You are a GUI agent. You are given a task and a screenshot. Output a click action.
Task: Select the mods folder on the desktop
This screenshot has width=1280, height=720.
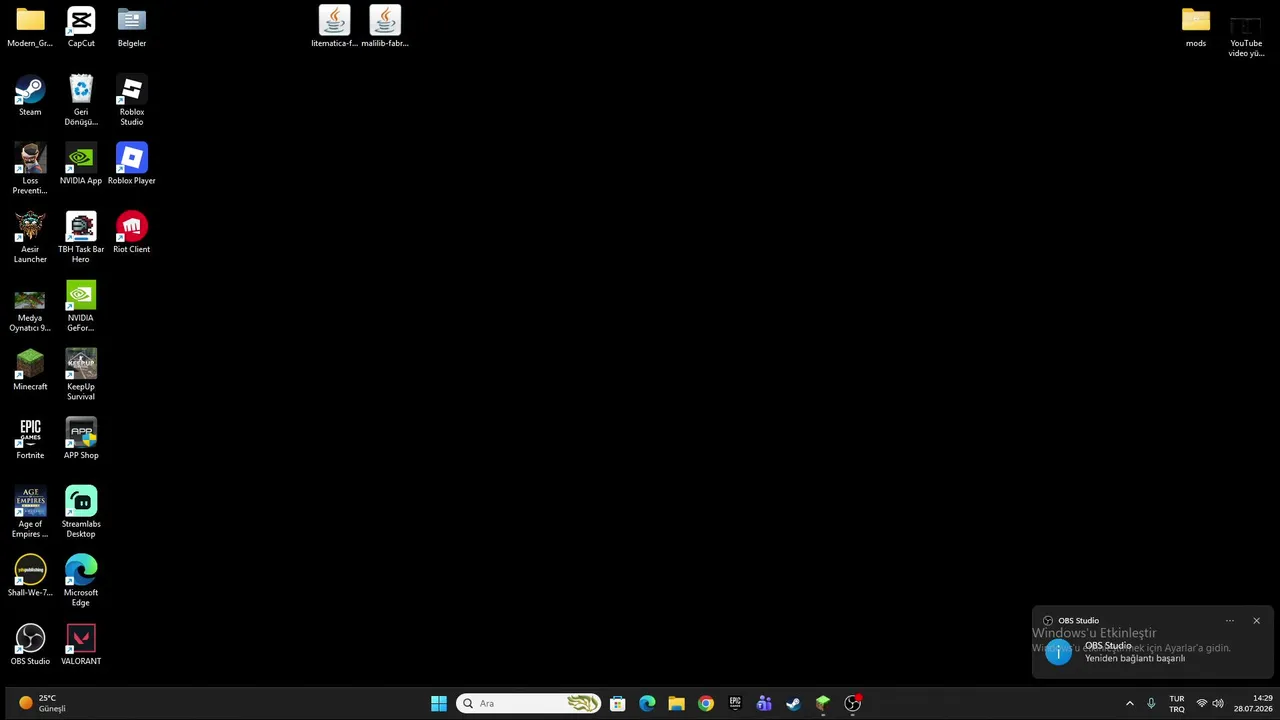pyautogui.click(x=1195, y=27)
